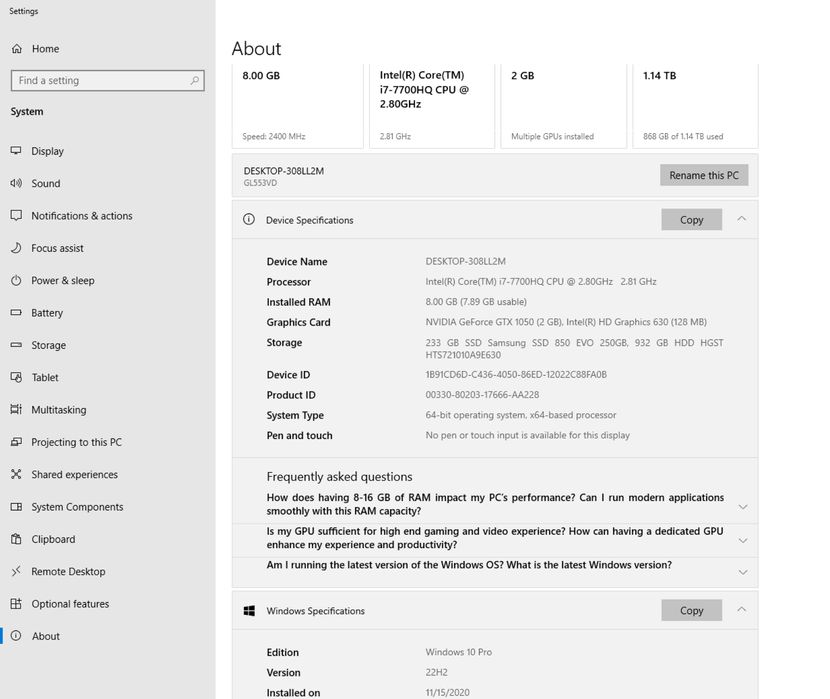Image resolution: width=830 pixels, height=699 pixels.
Task: Click the '64-bit operating system' value
Action: point(521,415)
